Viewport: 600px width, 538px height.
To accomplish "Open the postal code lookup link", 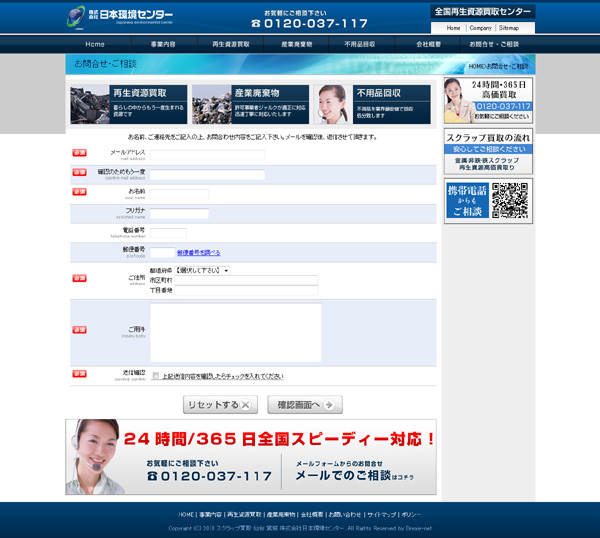I will coord(199,253).
